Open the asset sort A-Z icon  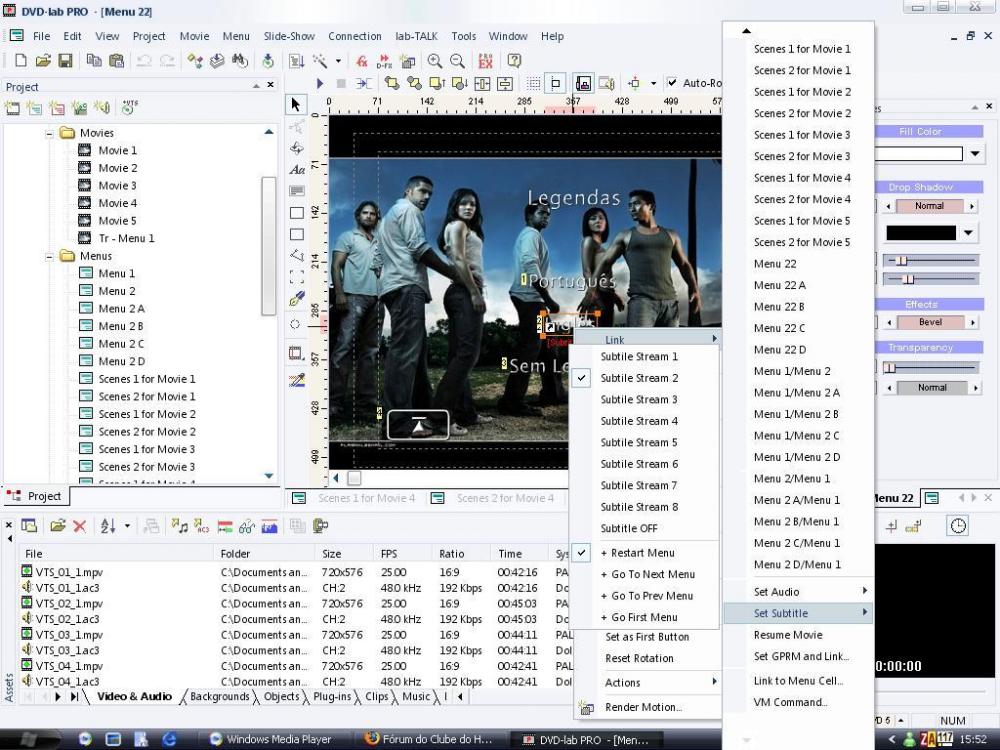coord(108,526)
